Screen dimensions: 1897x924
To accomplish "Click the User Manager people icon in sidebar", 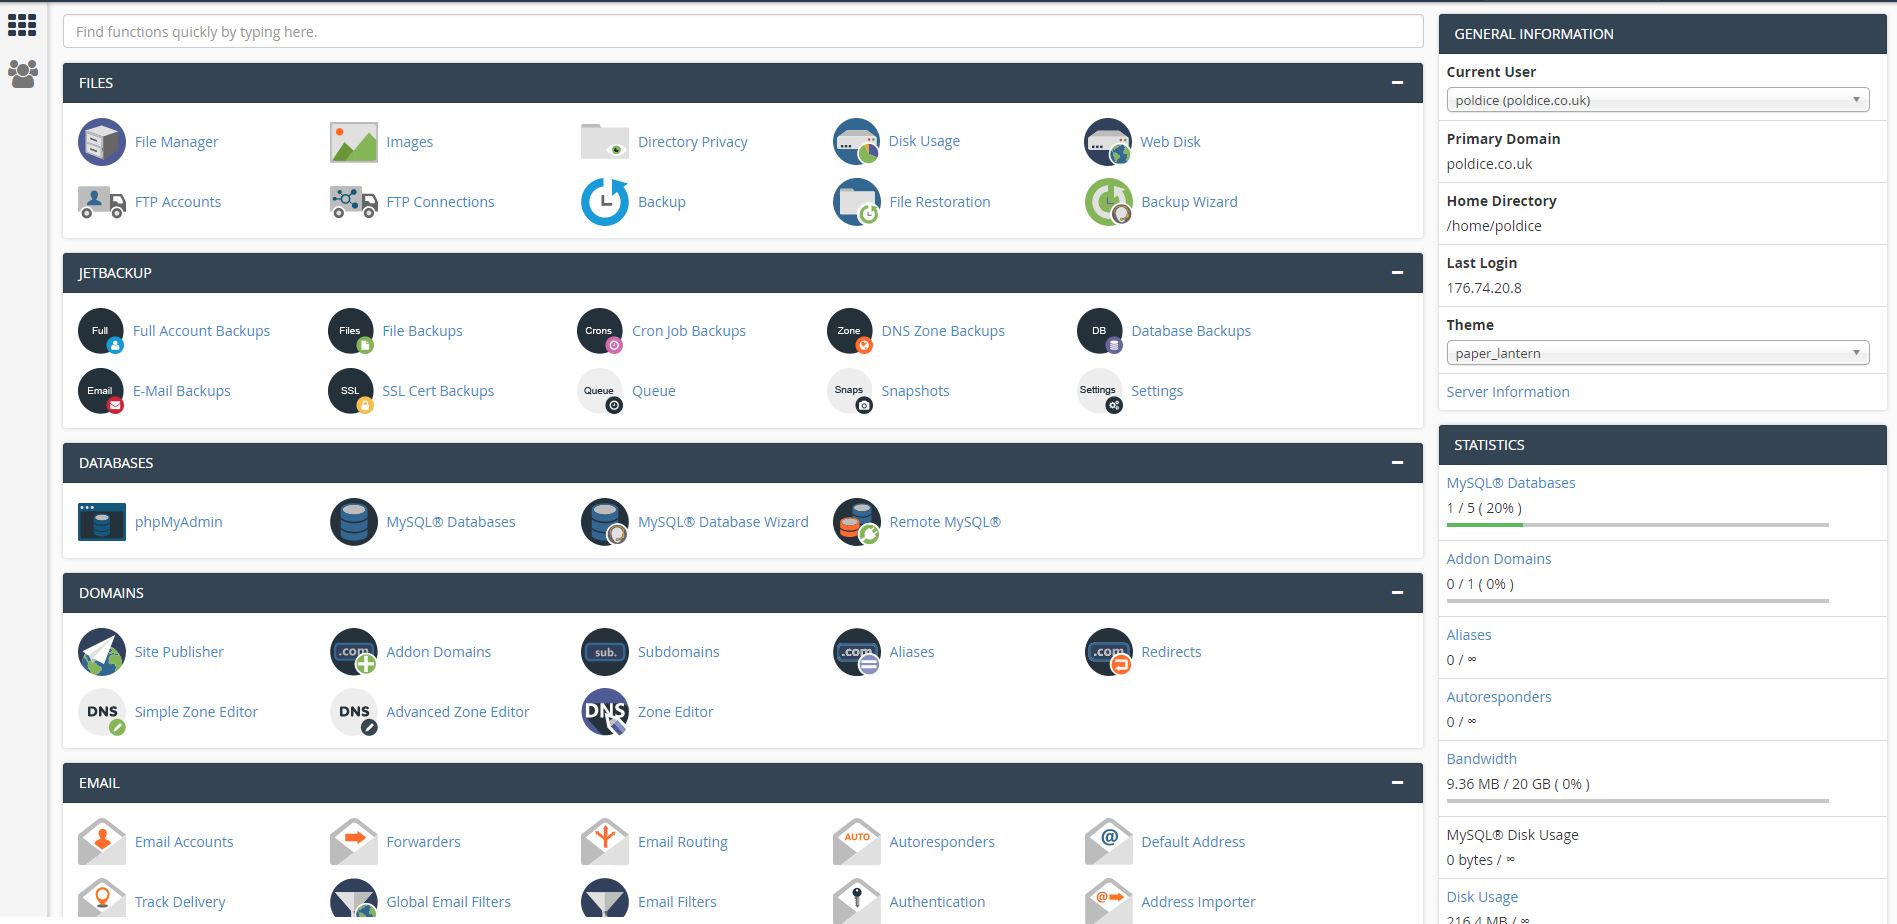I will (x=22, y=73).
